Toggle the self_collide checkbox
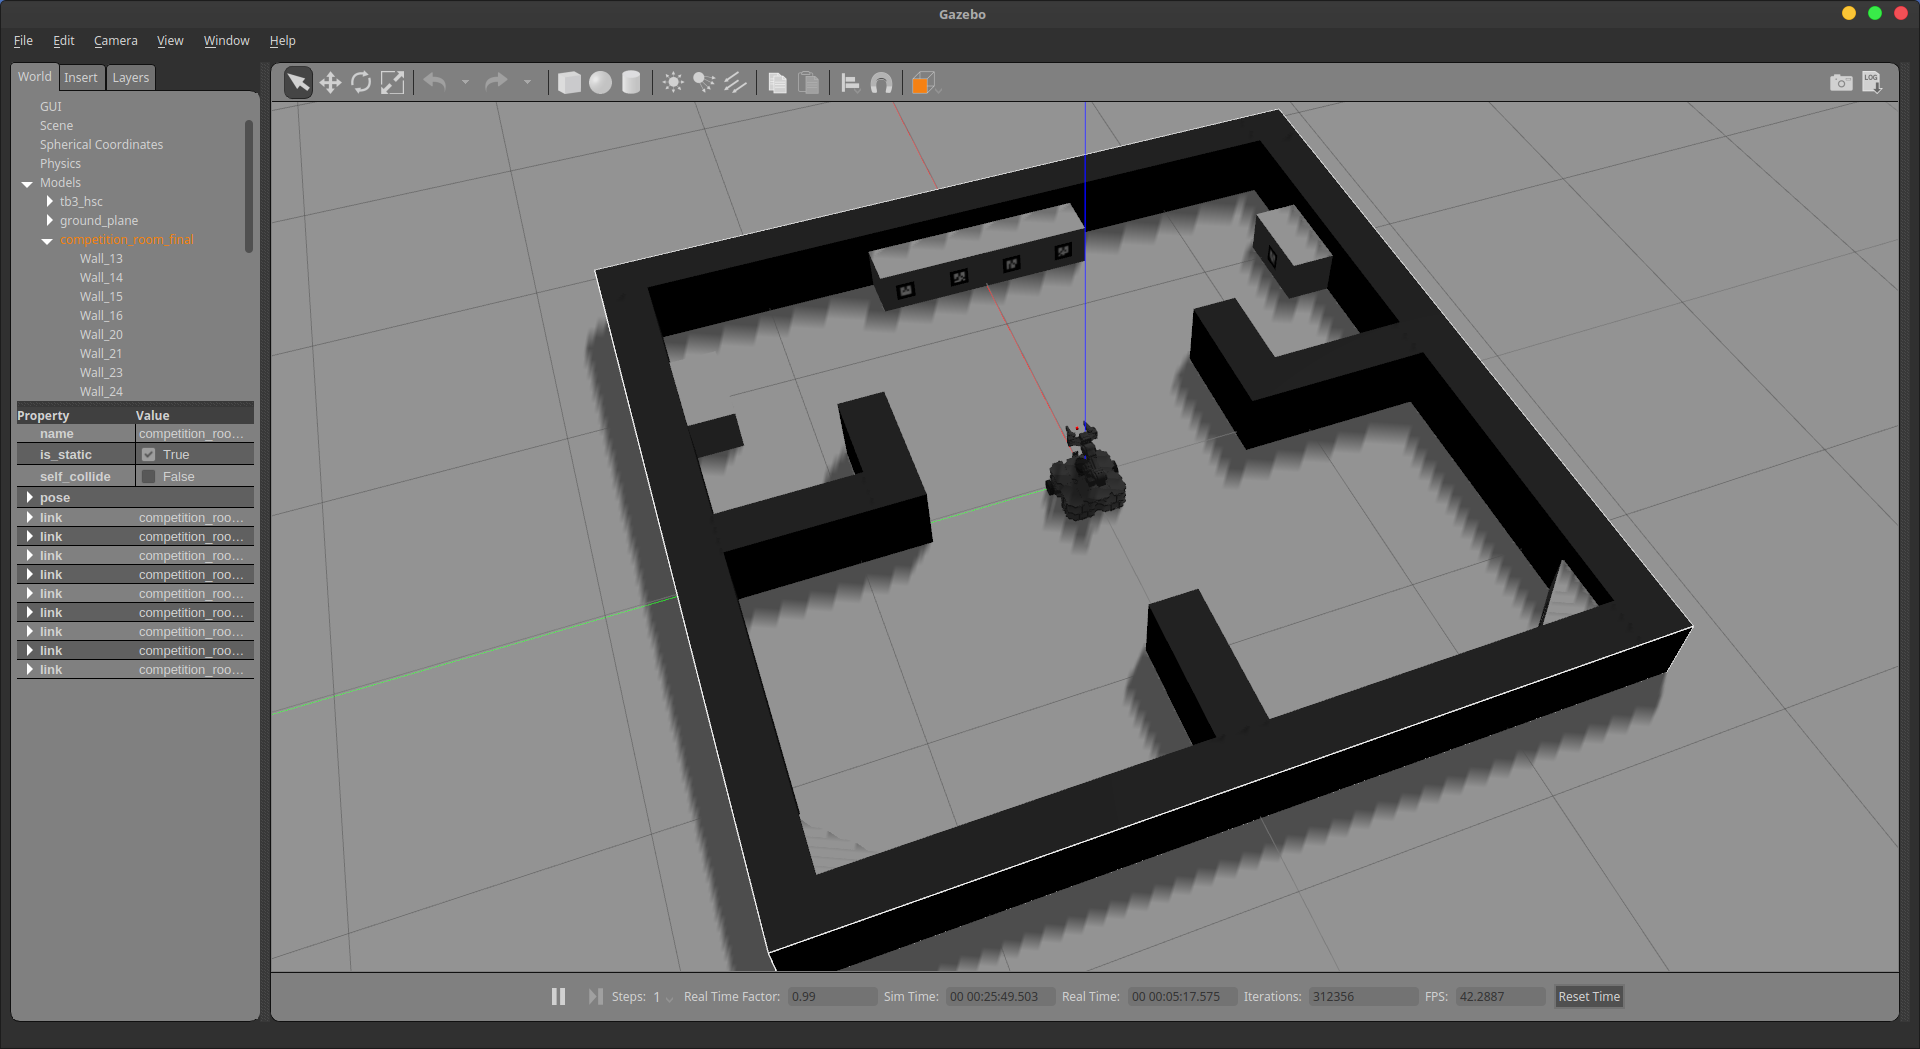This screenshot has height=1049, width=1920. (x=149, y=477)
